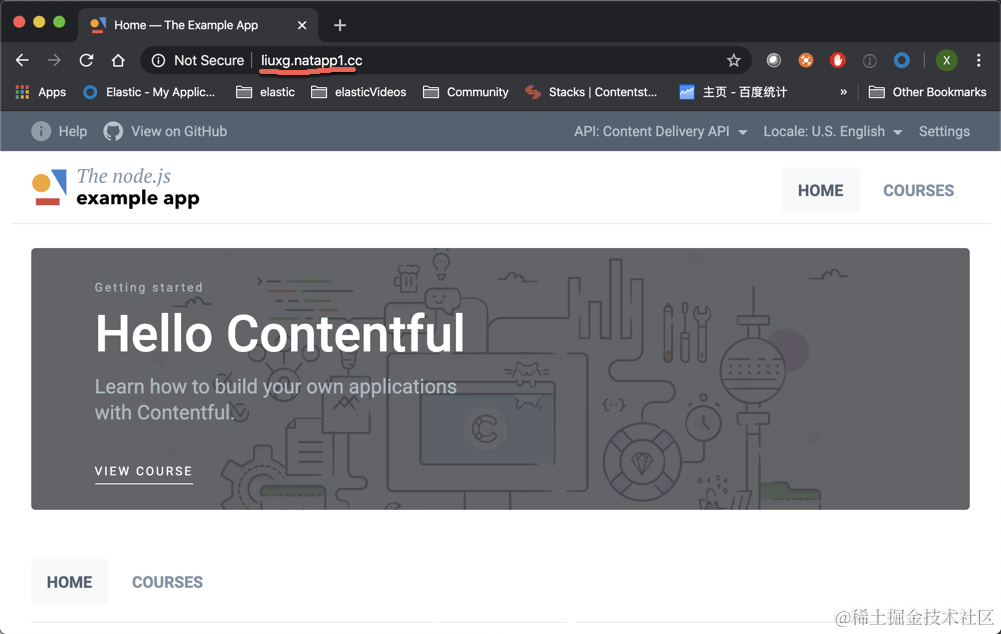Viewport: 1001px width, 634px height.
Task: Click the Learn how to build description text
Action: (x=276, y=400)
